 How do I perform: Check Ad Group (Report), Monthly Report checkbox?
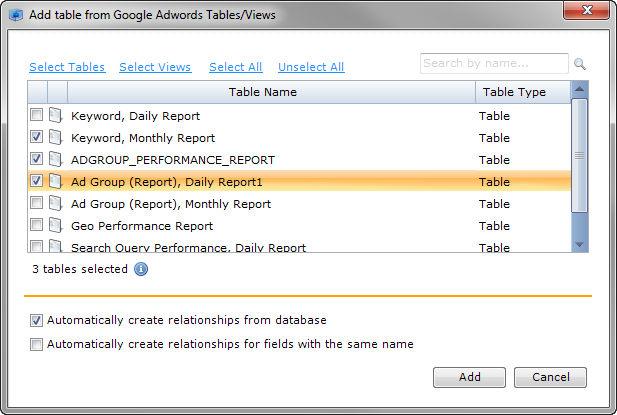point(37,203)
